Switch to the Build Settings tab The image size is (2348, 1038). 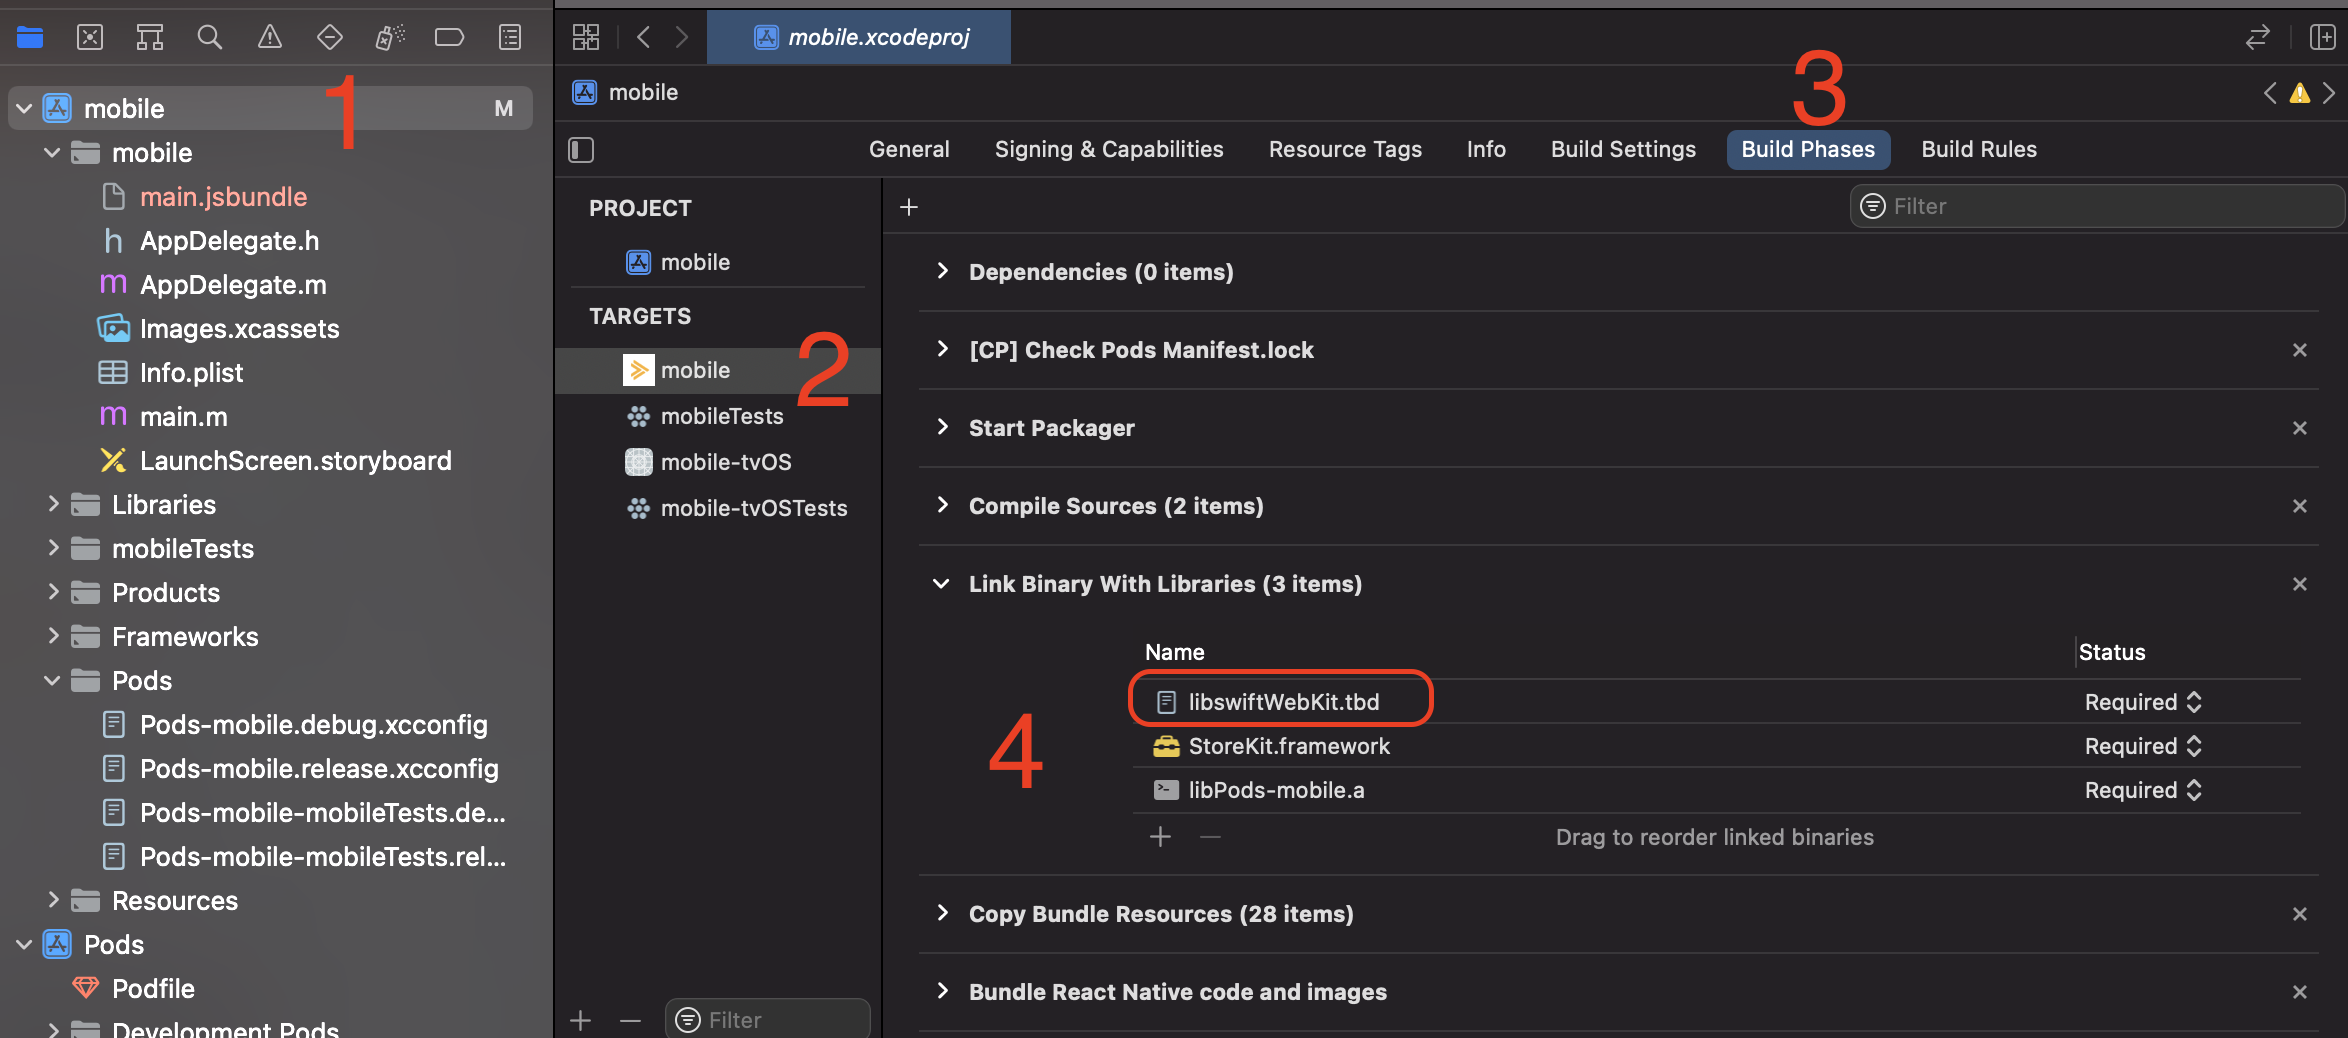(x=1623, y=150)
